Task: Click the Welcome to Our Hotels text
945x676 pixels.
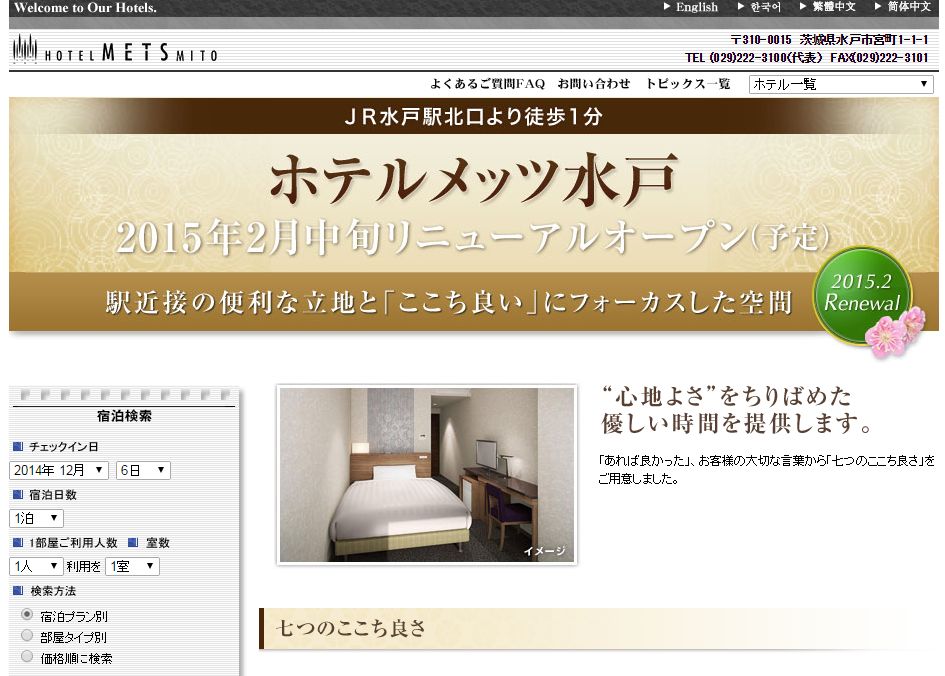Action: [85, 8]
